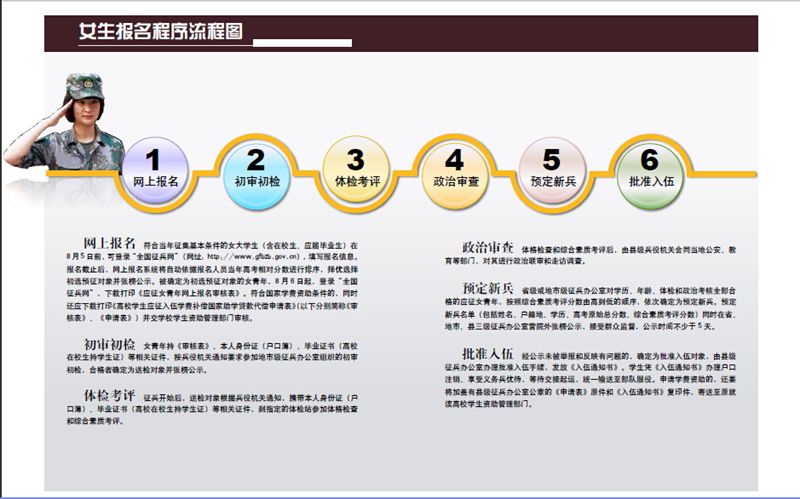Click the red step 5 circle 预定新兵

point(551,169)
